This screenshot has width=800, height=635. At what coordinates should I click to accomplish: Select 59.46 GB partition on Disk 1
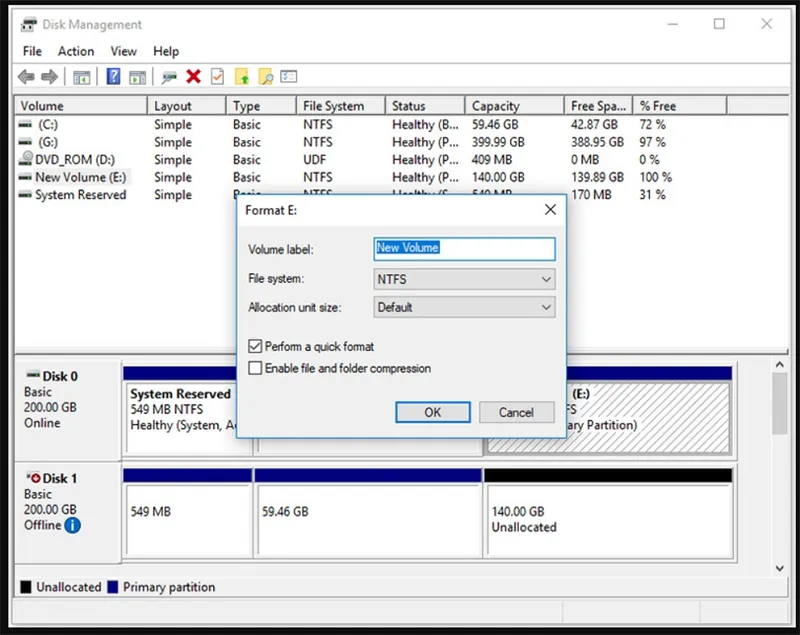(x=368, y=519)
